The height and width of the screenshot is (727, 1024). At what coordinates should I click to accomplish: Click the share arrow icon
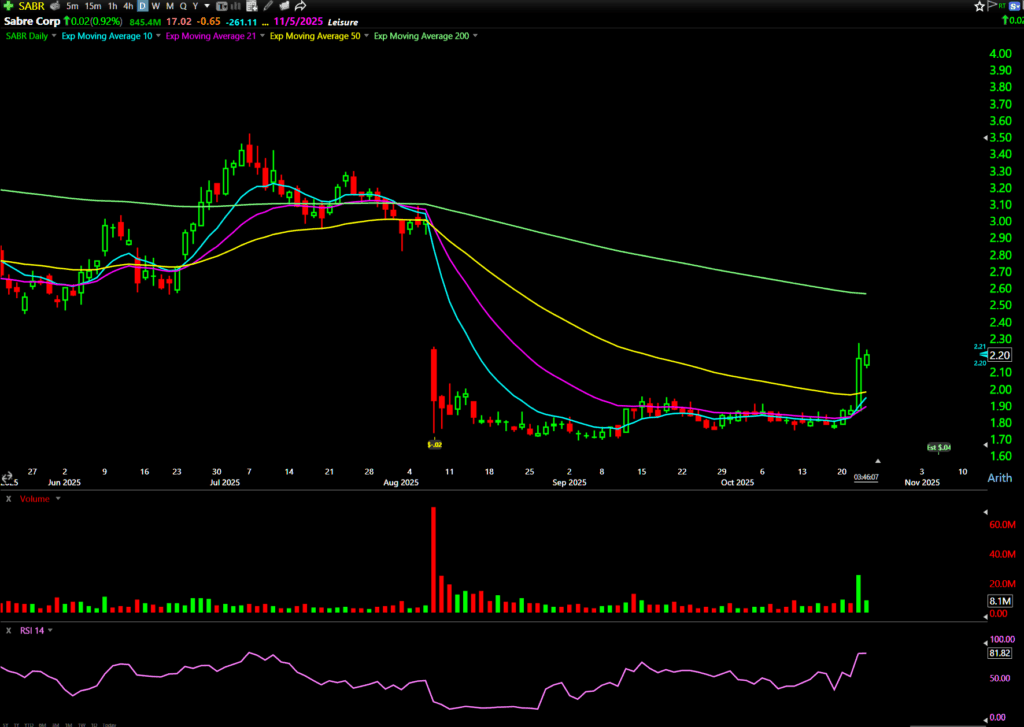(x=301, y=6)
